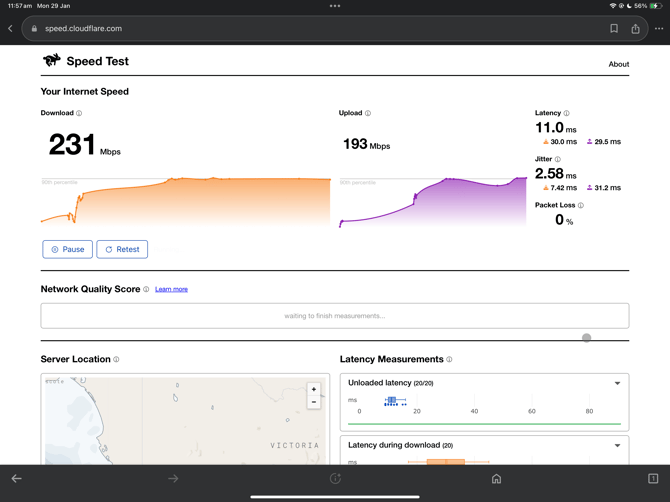Zoom in on the server map
Screen dimensions: 670x502
[314, 389]
